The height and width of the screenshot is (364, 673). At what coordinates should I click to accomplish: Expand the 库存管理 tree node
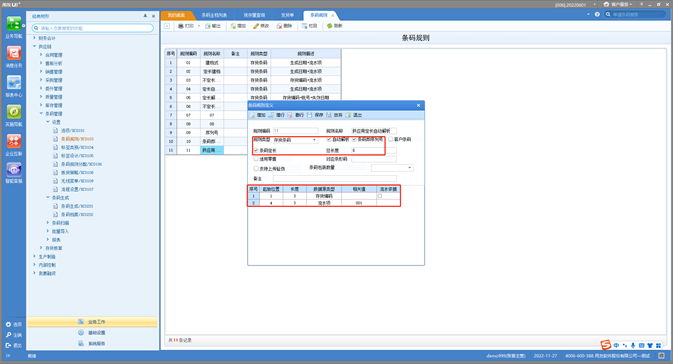coord(41,105)
